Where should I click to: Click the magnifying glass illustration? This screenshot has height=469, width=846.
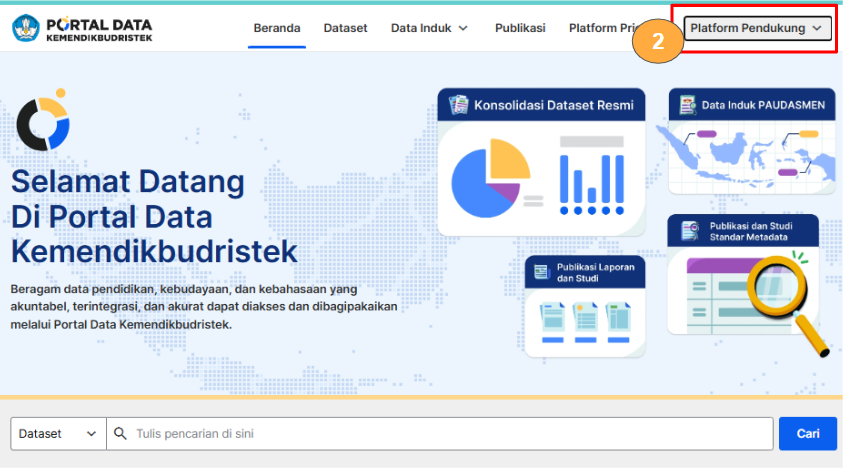pyautogui.click(x=789, y=305)
